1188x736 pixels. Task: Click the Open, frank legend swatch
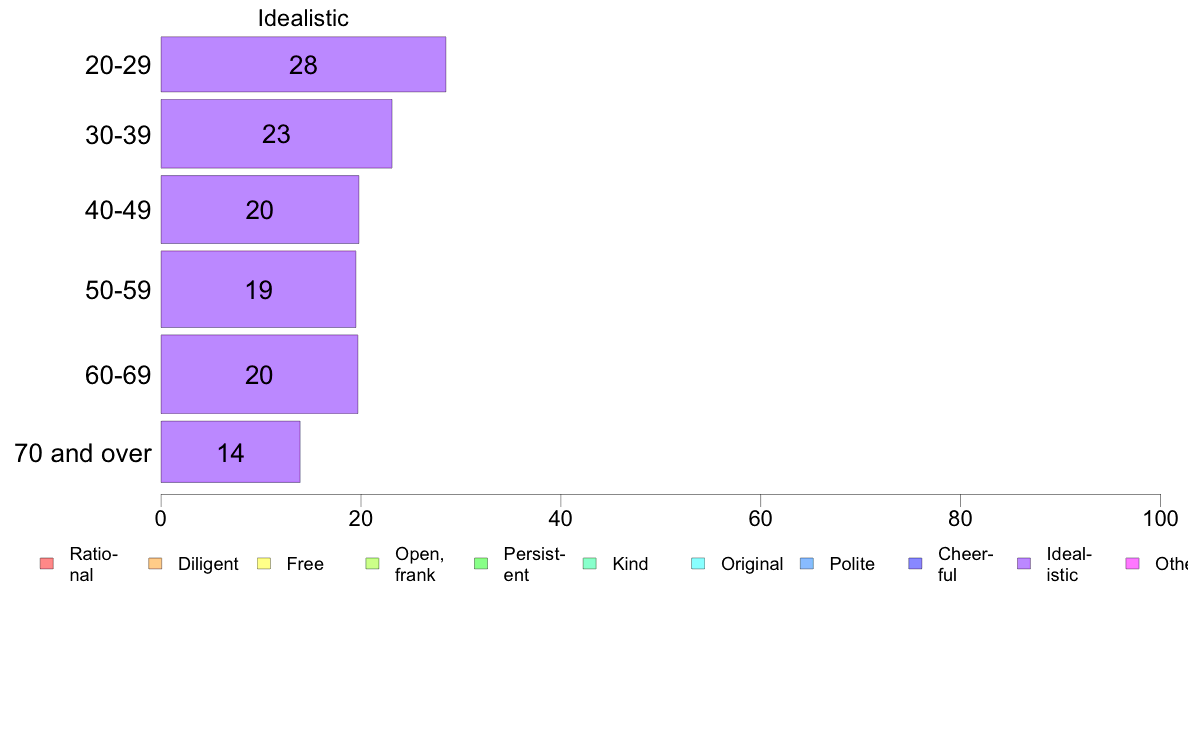click(372, 563)
